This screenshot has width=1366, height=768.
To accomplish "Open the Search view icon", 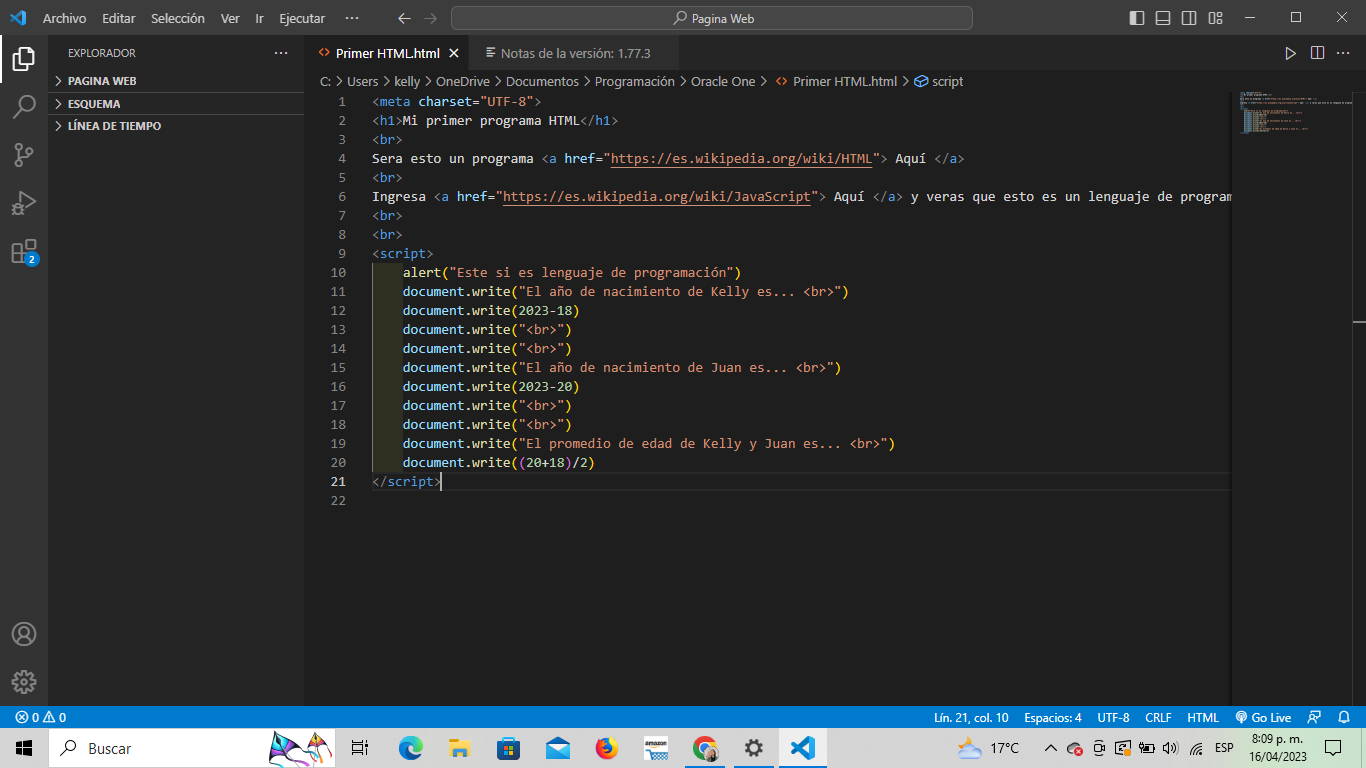I will click(x=24, y=106).
